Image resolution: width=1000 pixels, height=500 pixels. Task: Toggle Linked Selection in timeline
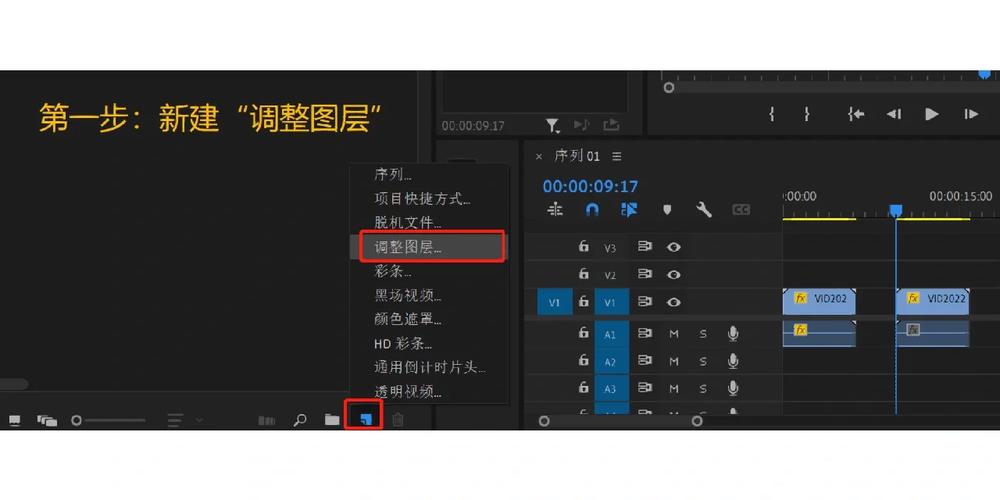click(629, 209)
